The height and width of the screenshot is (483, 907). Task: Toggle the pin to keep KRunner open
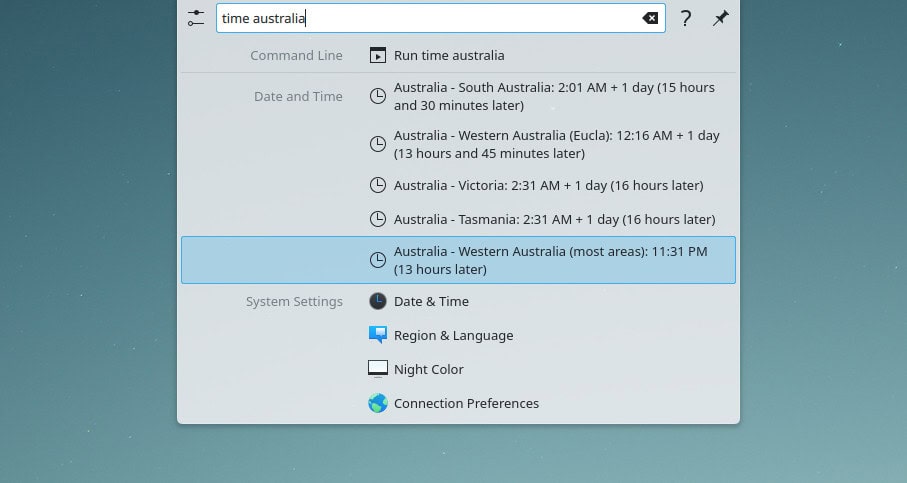pos(720,18)
